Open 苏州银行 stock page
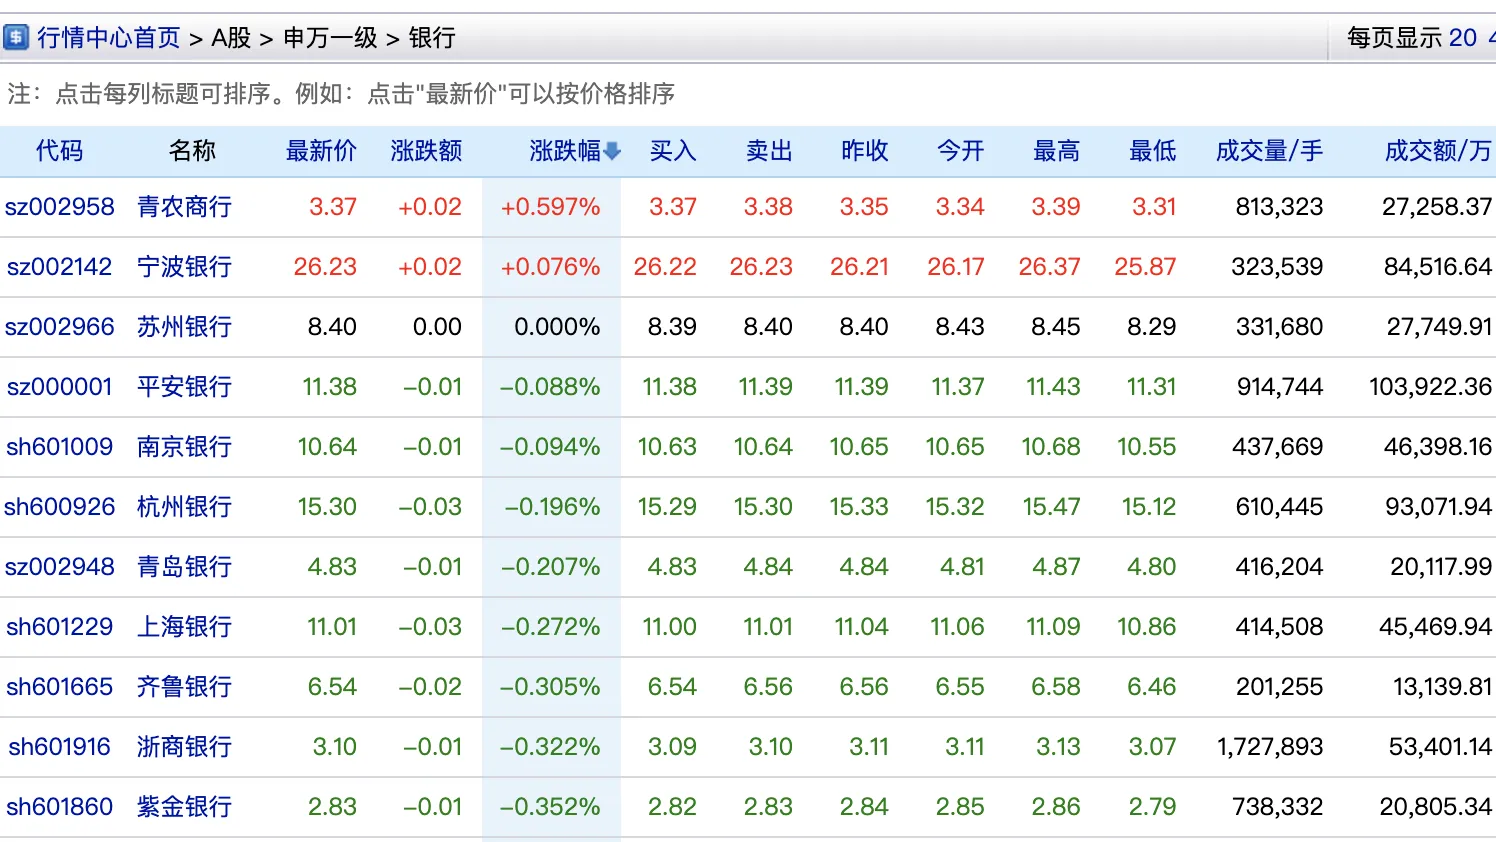Viewport: 1496px width, 842px height. [x=184, y=327]
